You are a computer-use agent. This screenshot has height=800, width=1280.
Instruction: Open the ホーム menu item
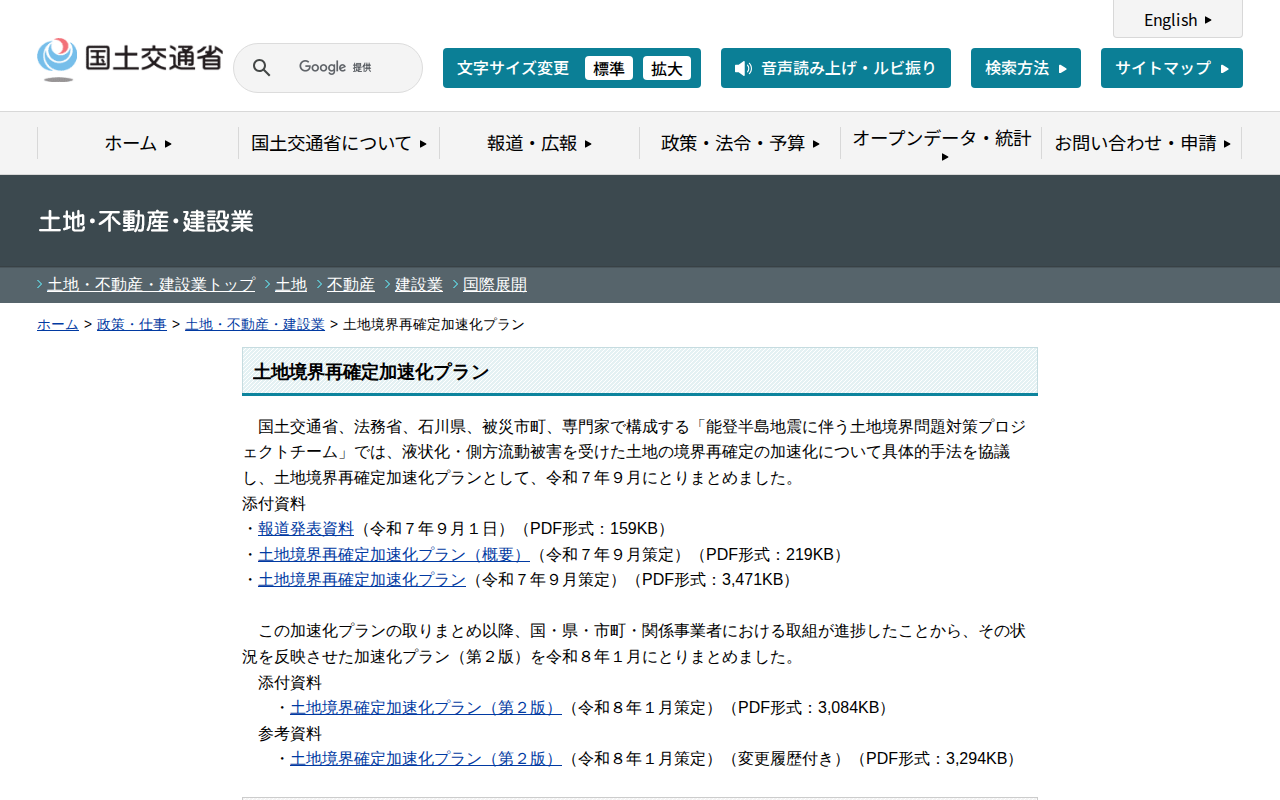(138, 143)
